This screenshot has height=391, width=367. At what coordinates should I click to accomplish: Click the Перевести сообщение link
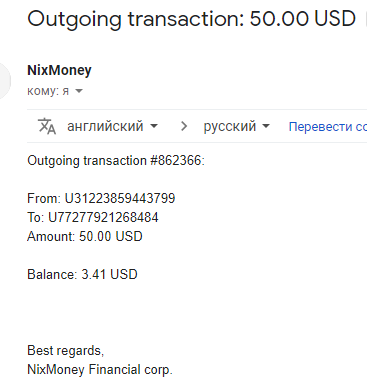click(x=328, y=127)
